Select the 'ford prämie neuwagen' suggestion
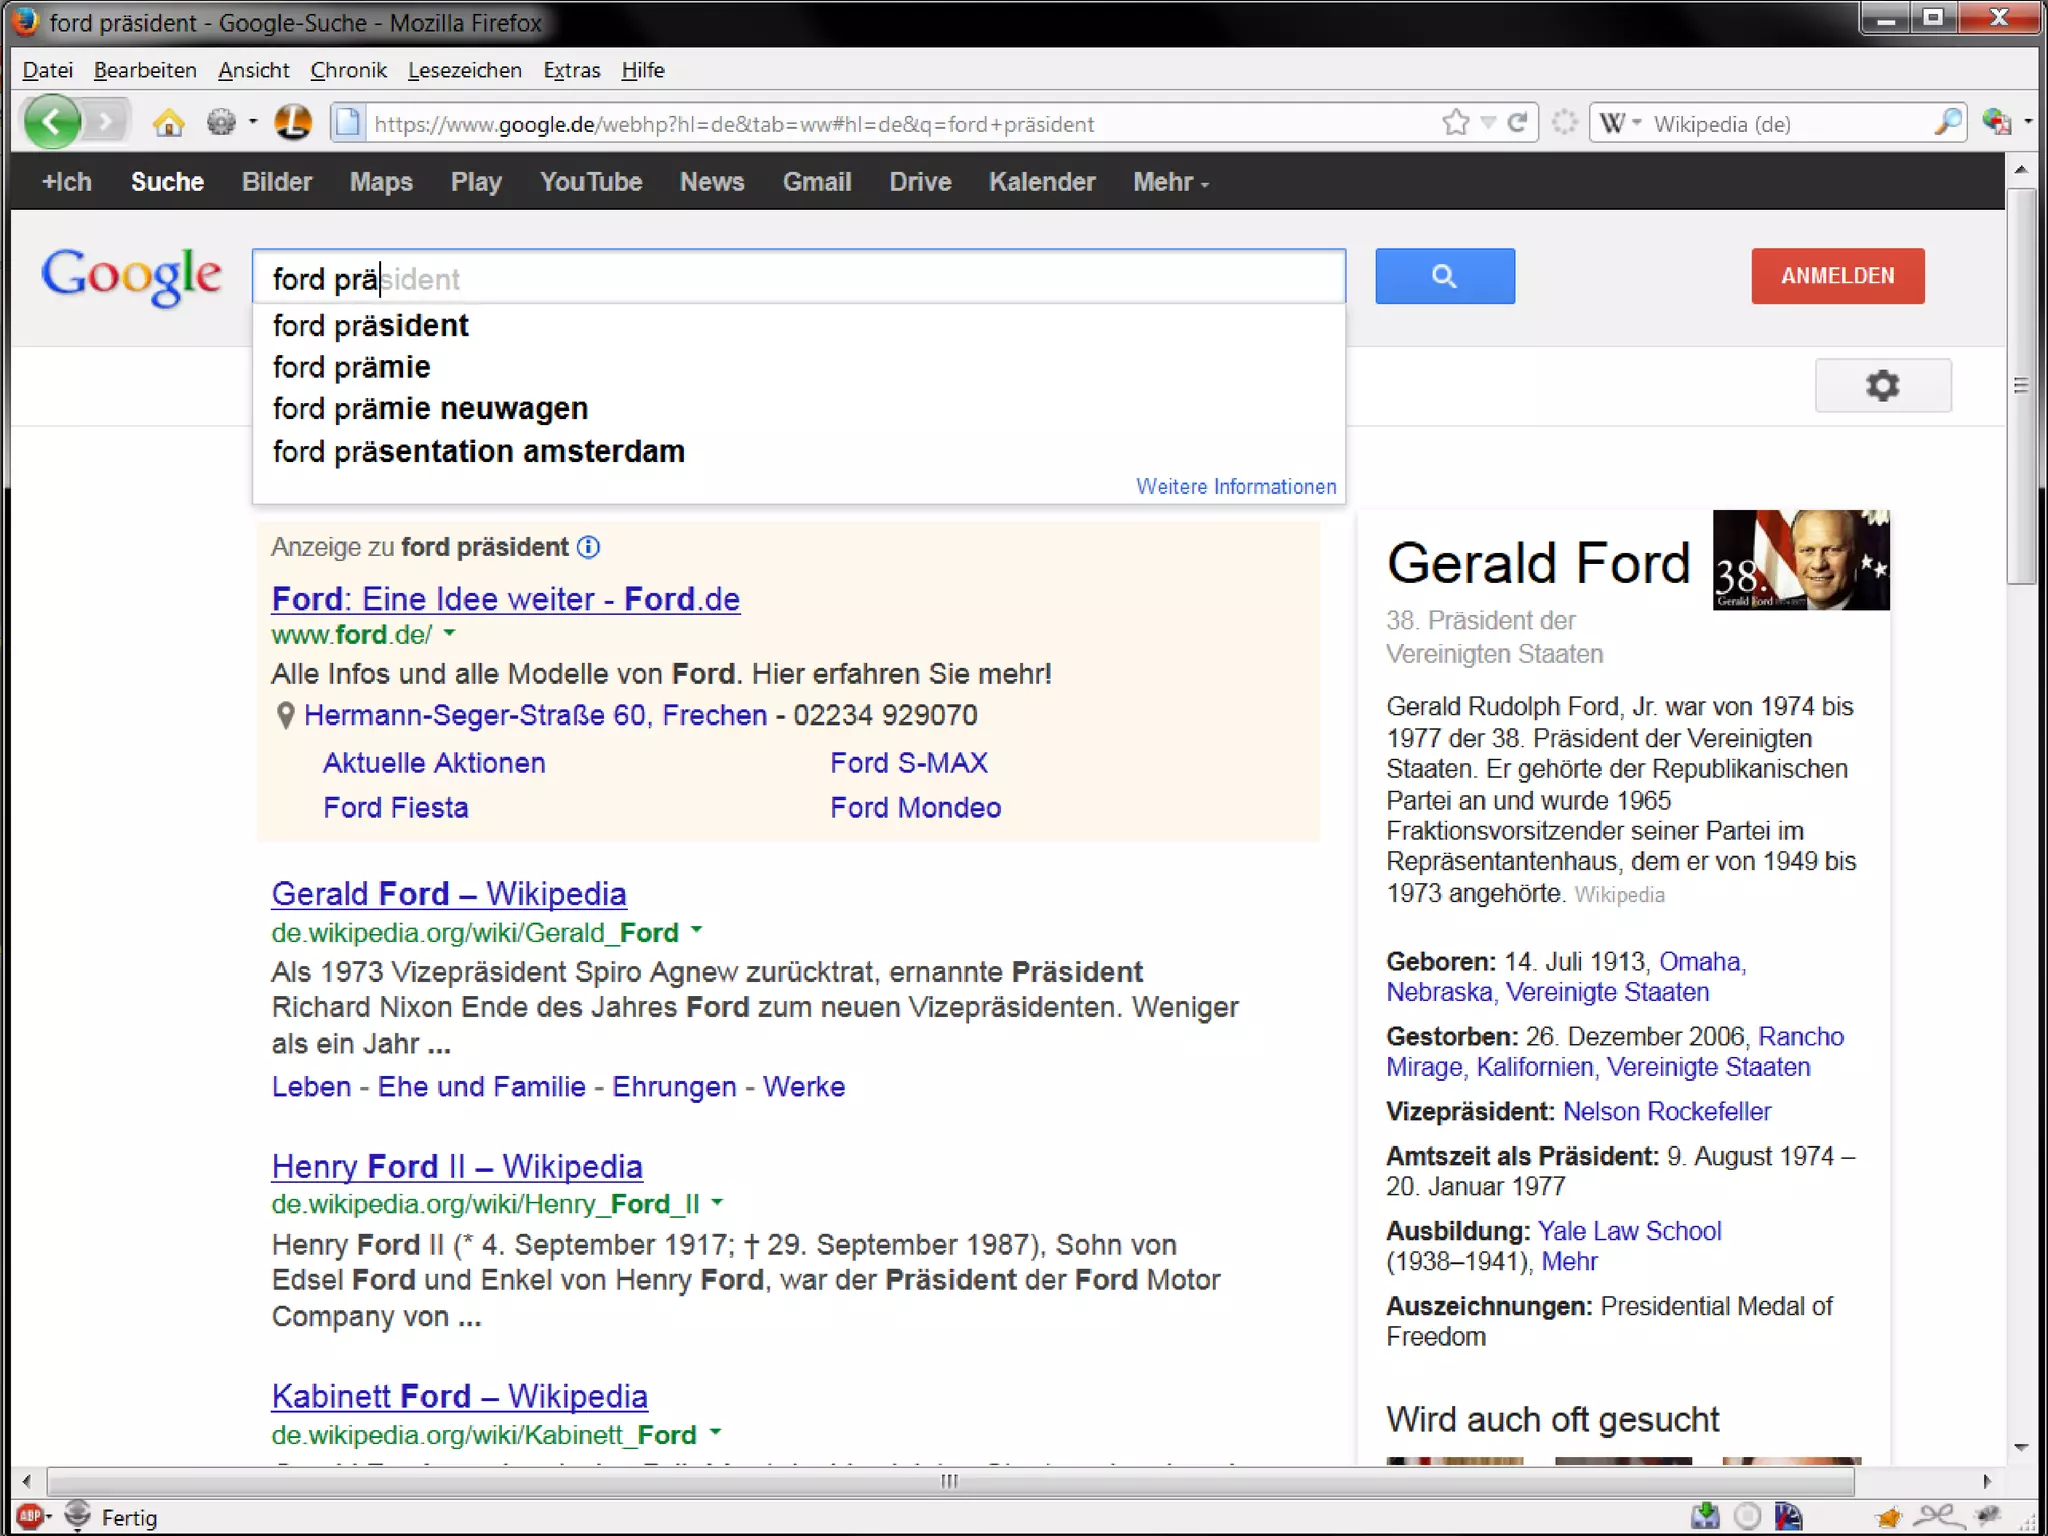Screen dimensions: 2048x1536 pos(430,409)
